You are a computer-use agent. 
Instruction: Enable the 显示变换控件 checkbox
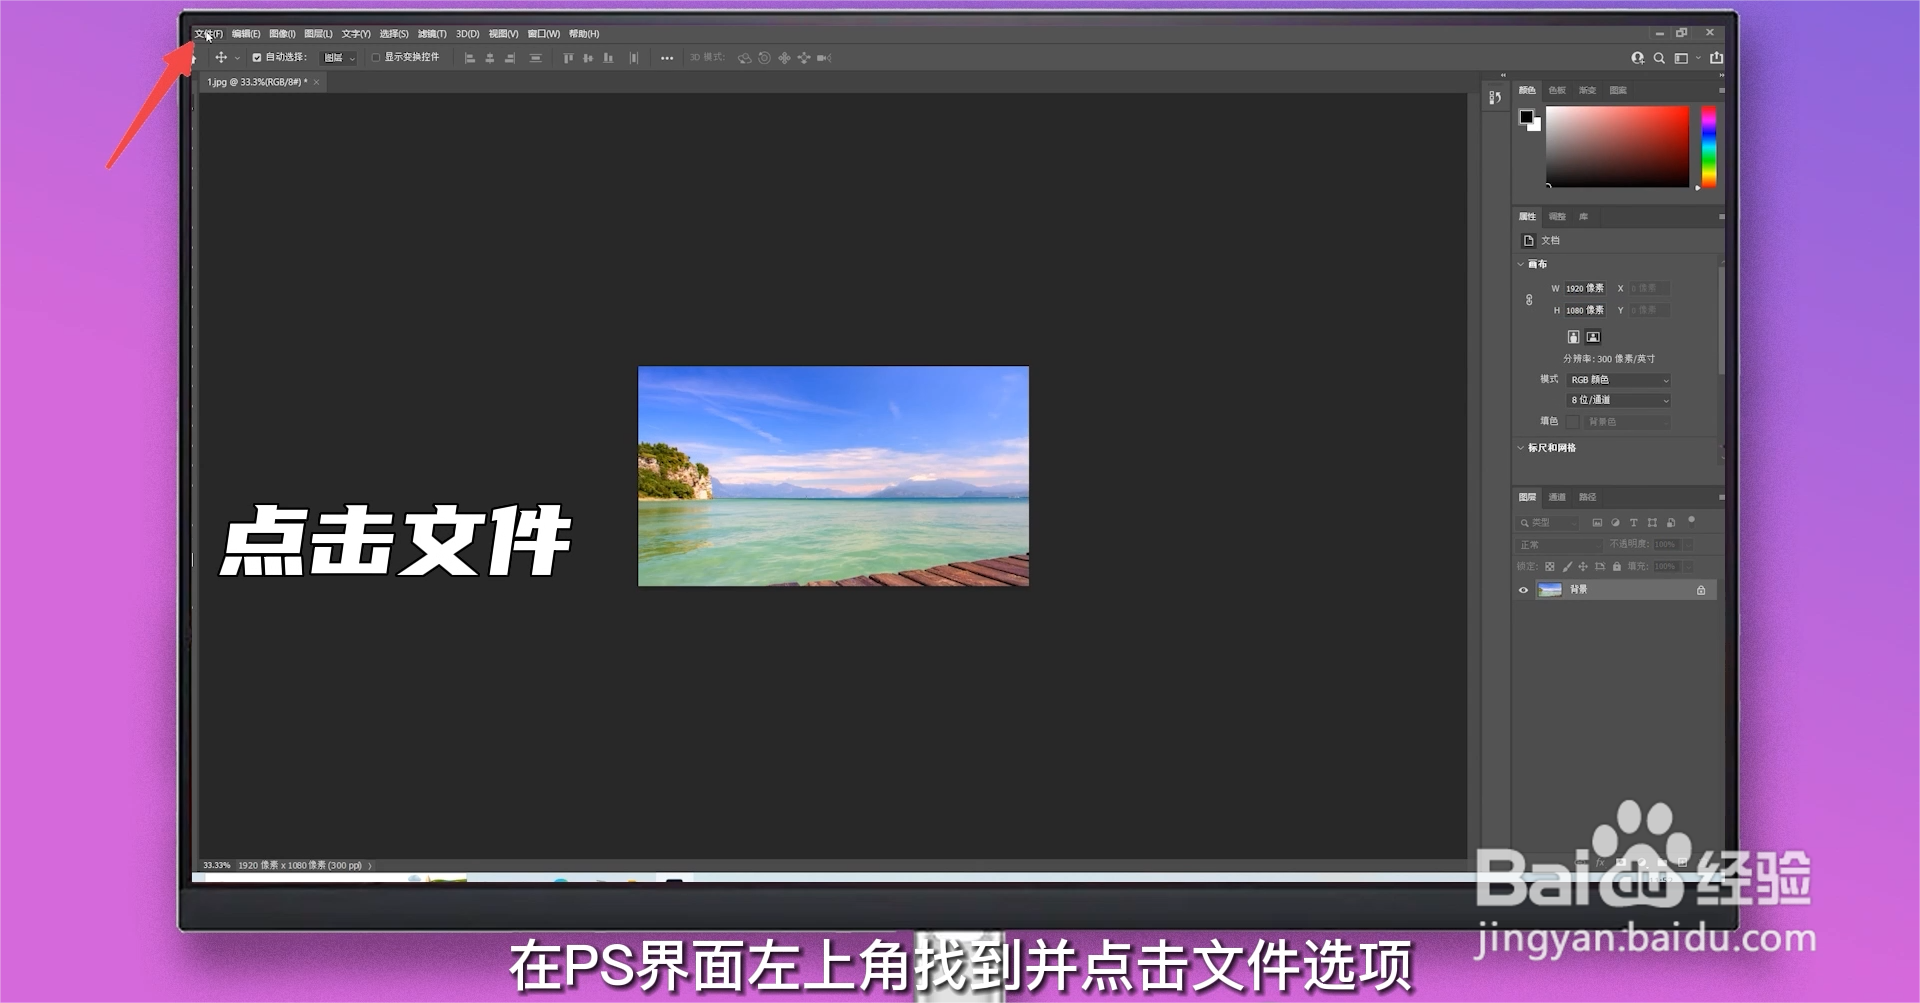pyautogui.click(x=376, y=58)
